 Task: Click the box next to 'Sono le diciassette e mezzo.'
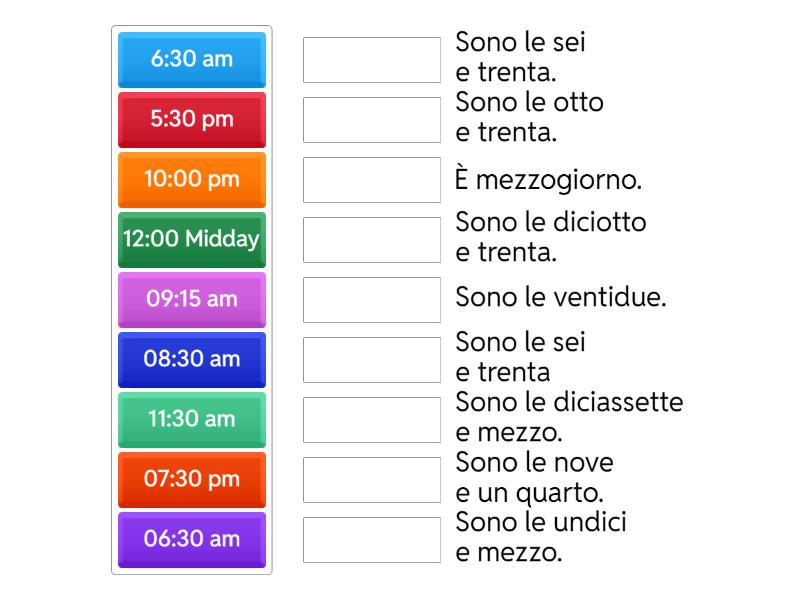371,419
